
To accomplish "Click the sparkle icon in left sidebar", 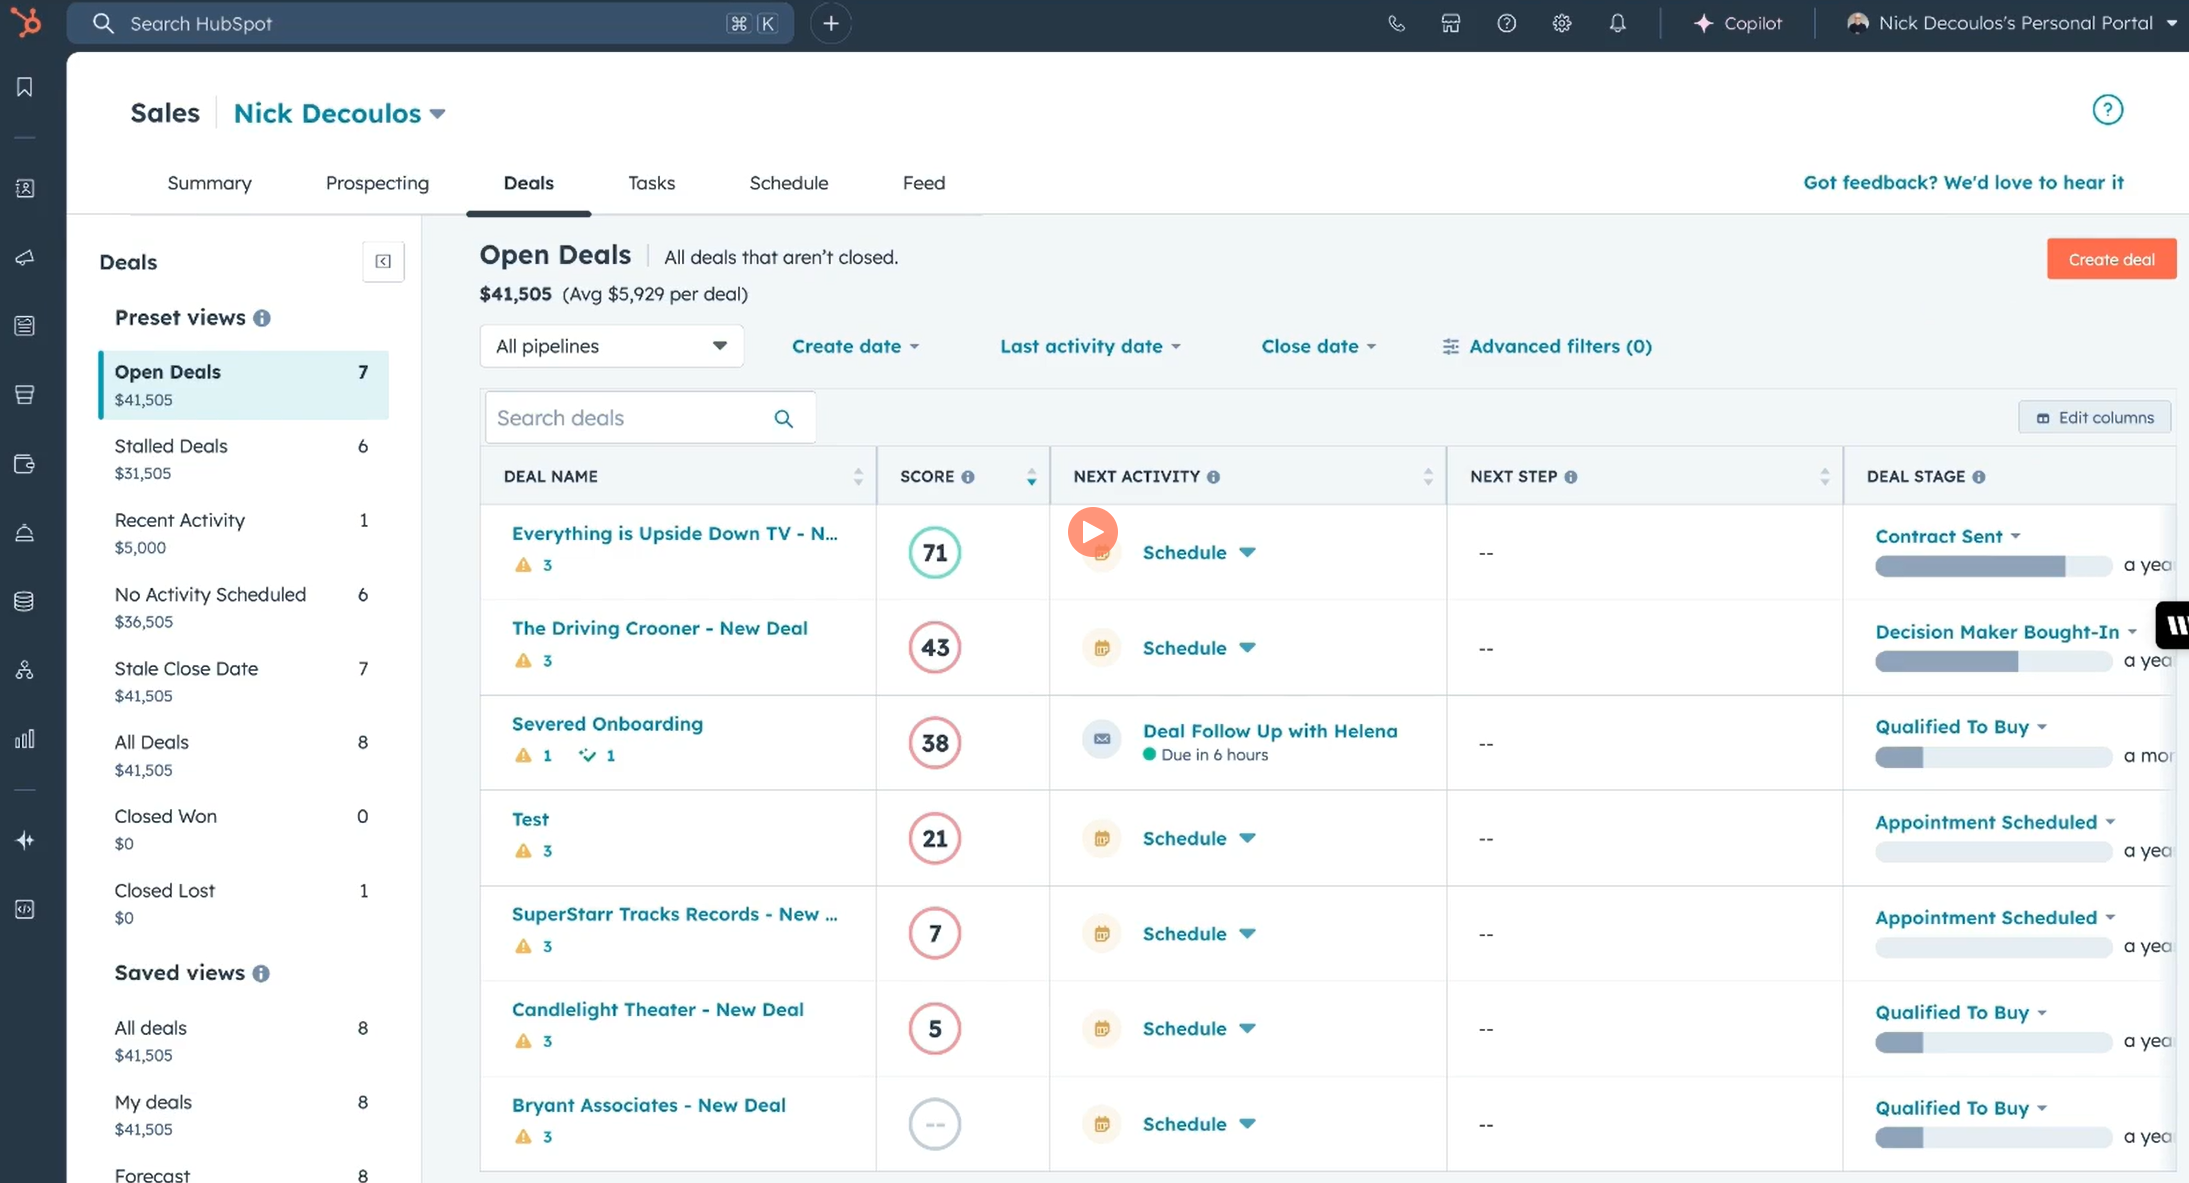I will tap(25, 840).
